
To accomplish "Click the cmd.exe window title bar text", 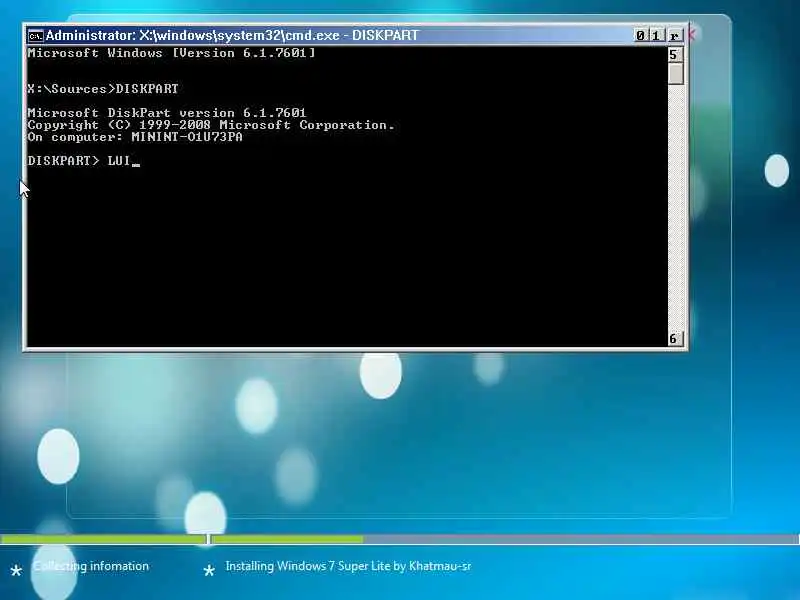I will point(232,35).
